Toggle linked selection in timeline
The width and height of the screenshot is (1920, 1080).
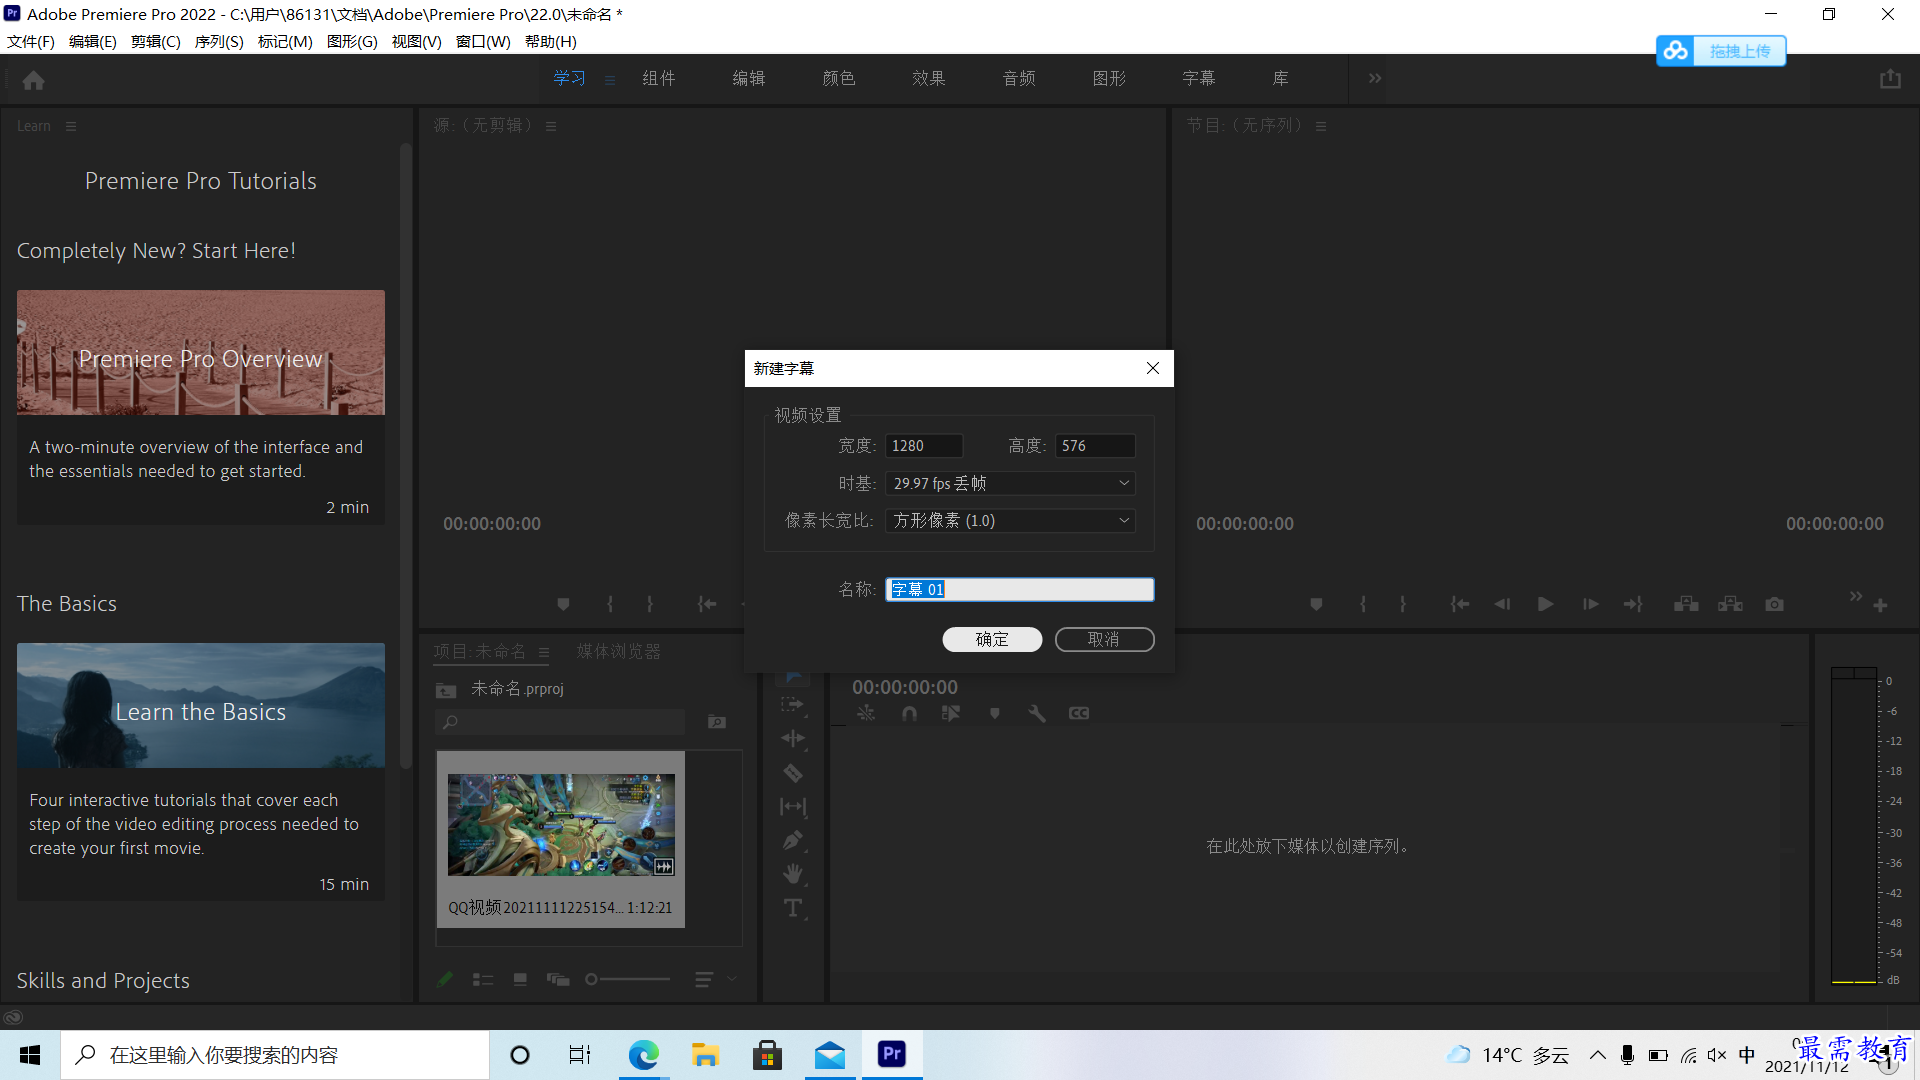click(x=951, y=713)
